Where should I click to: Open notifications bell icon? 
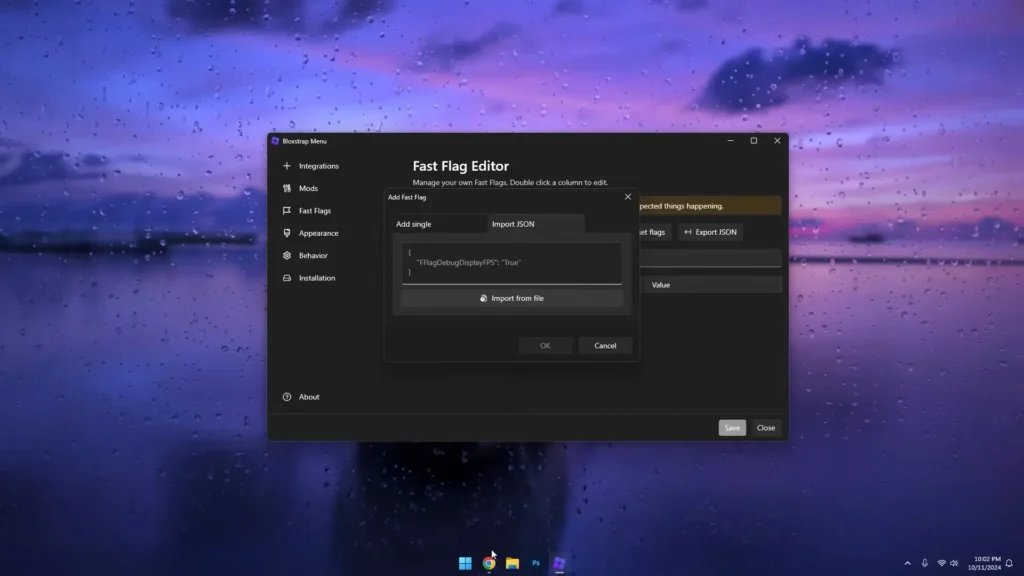(1009, 563)
